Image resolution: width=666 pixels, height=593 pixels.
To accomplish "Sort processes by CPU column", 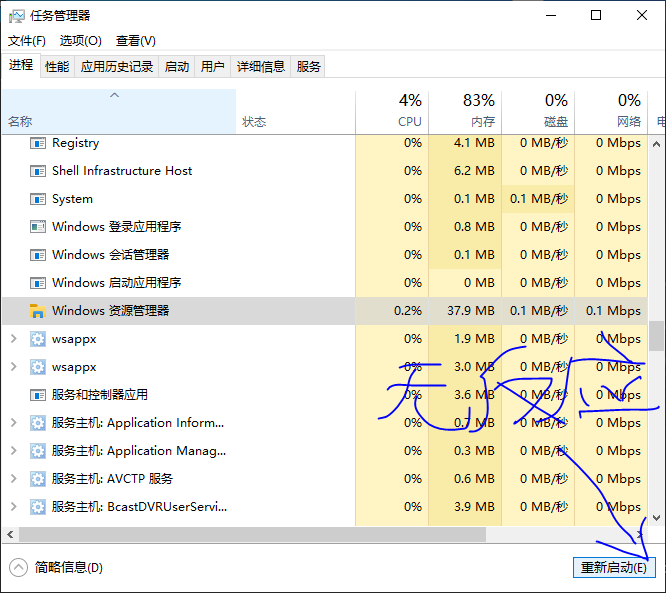I will pos(392,112).
